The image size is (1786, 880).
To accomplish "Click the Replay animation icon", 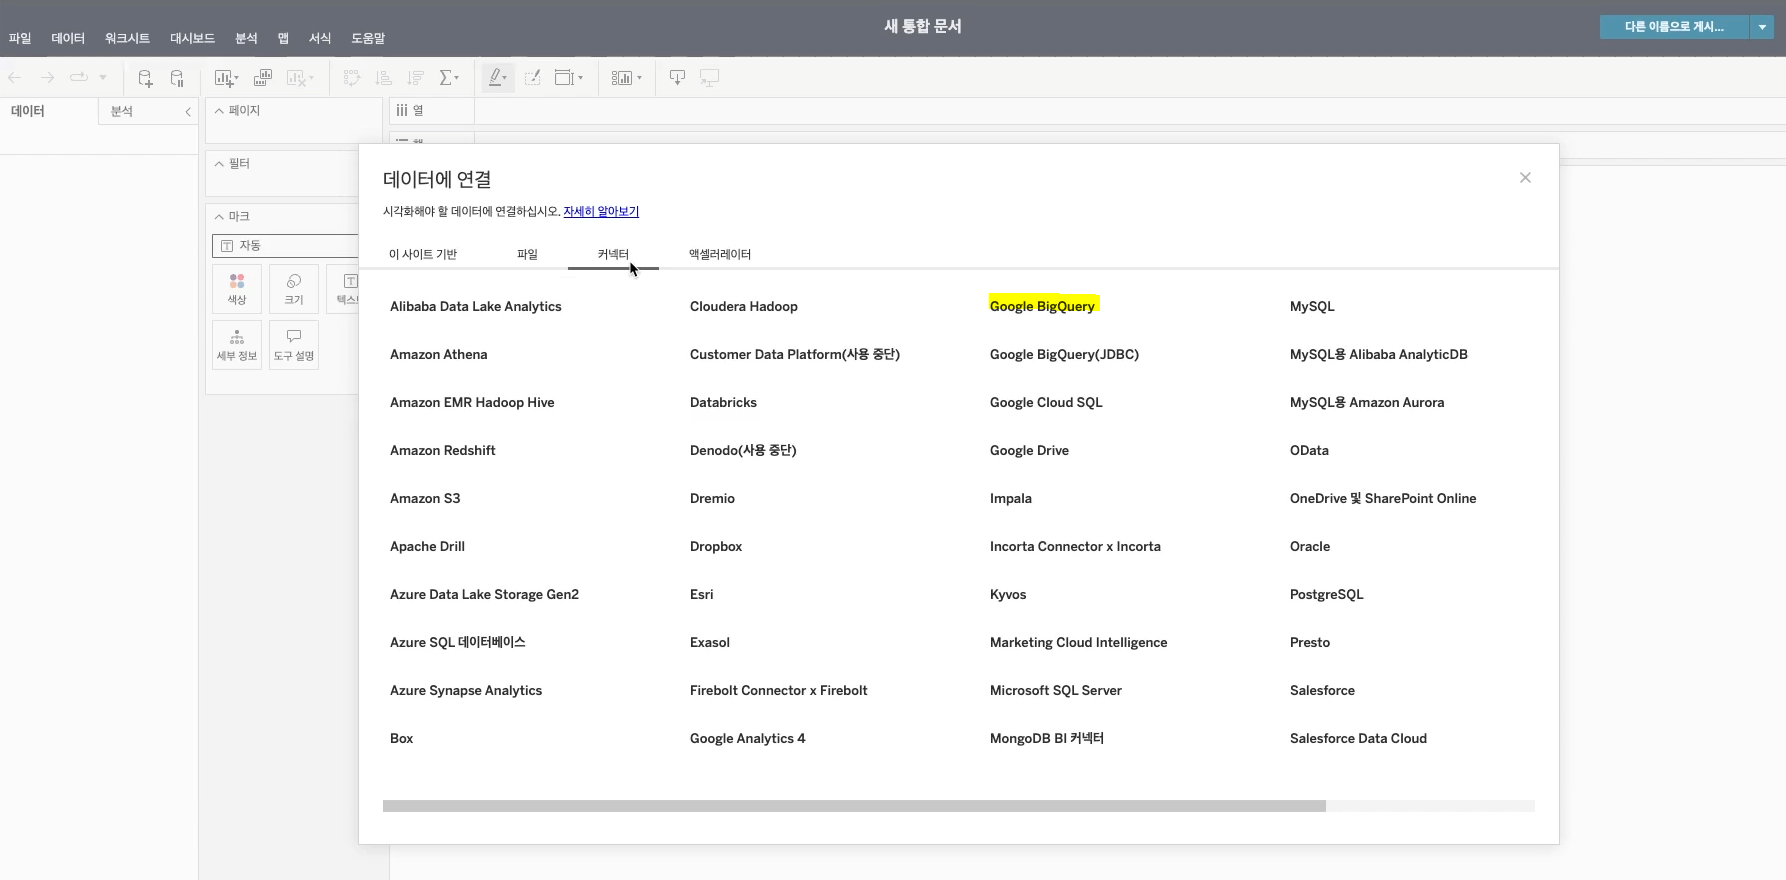I will click(79, 77).
